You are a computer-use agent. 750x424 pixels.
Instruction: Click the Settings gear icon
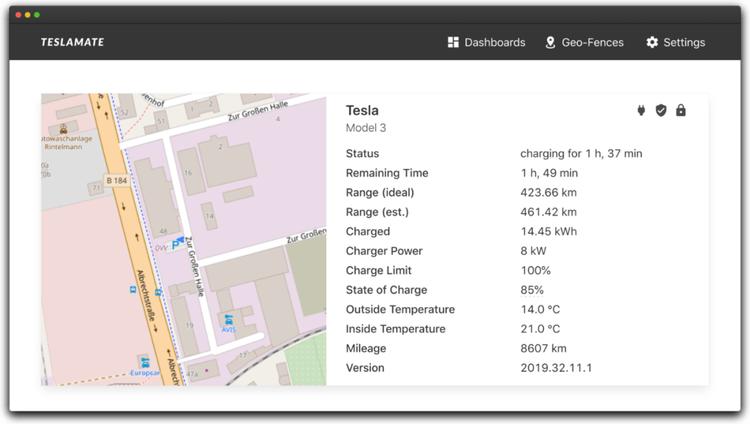click(652, 42)
